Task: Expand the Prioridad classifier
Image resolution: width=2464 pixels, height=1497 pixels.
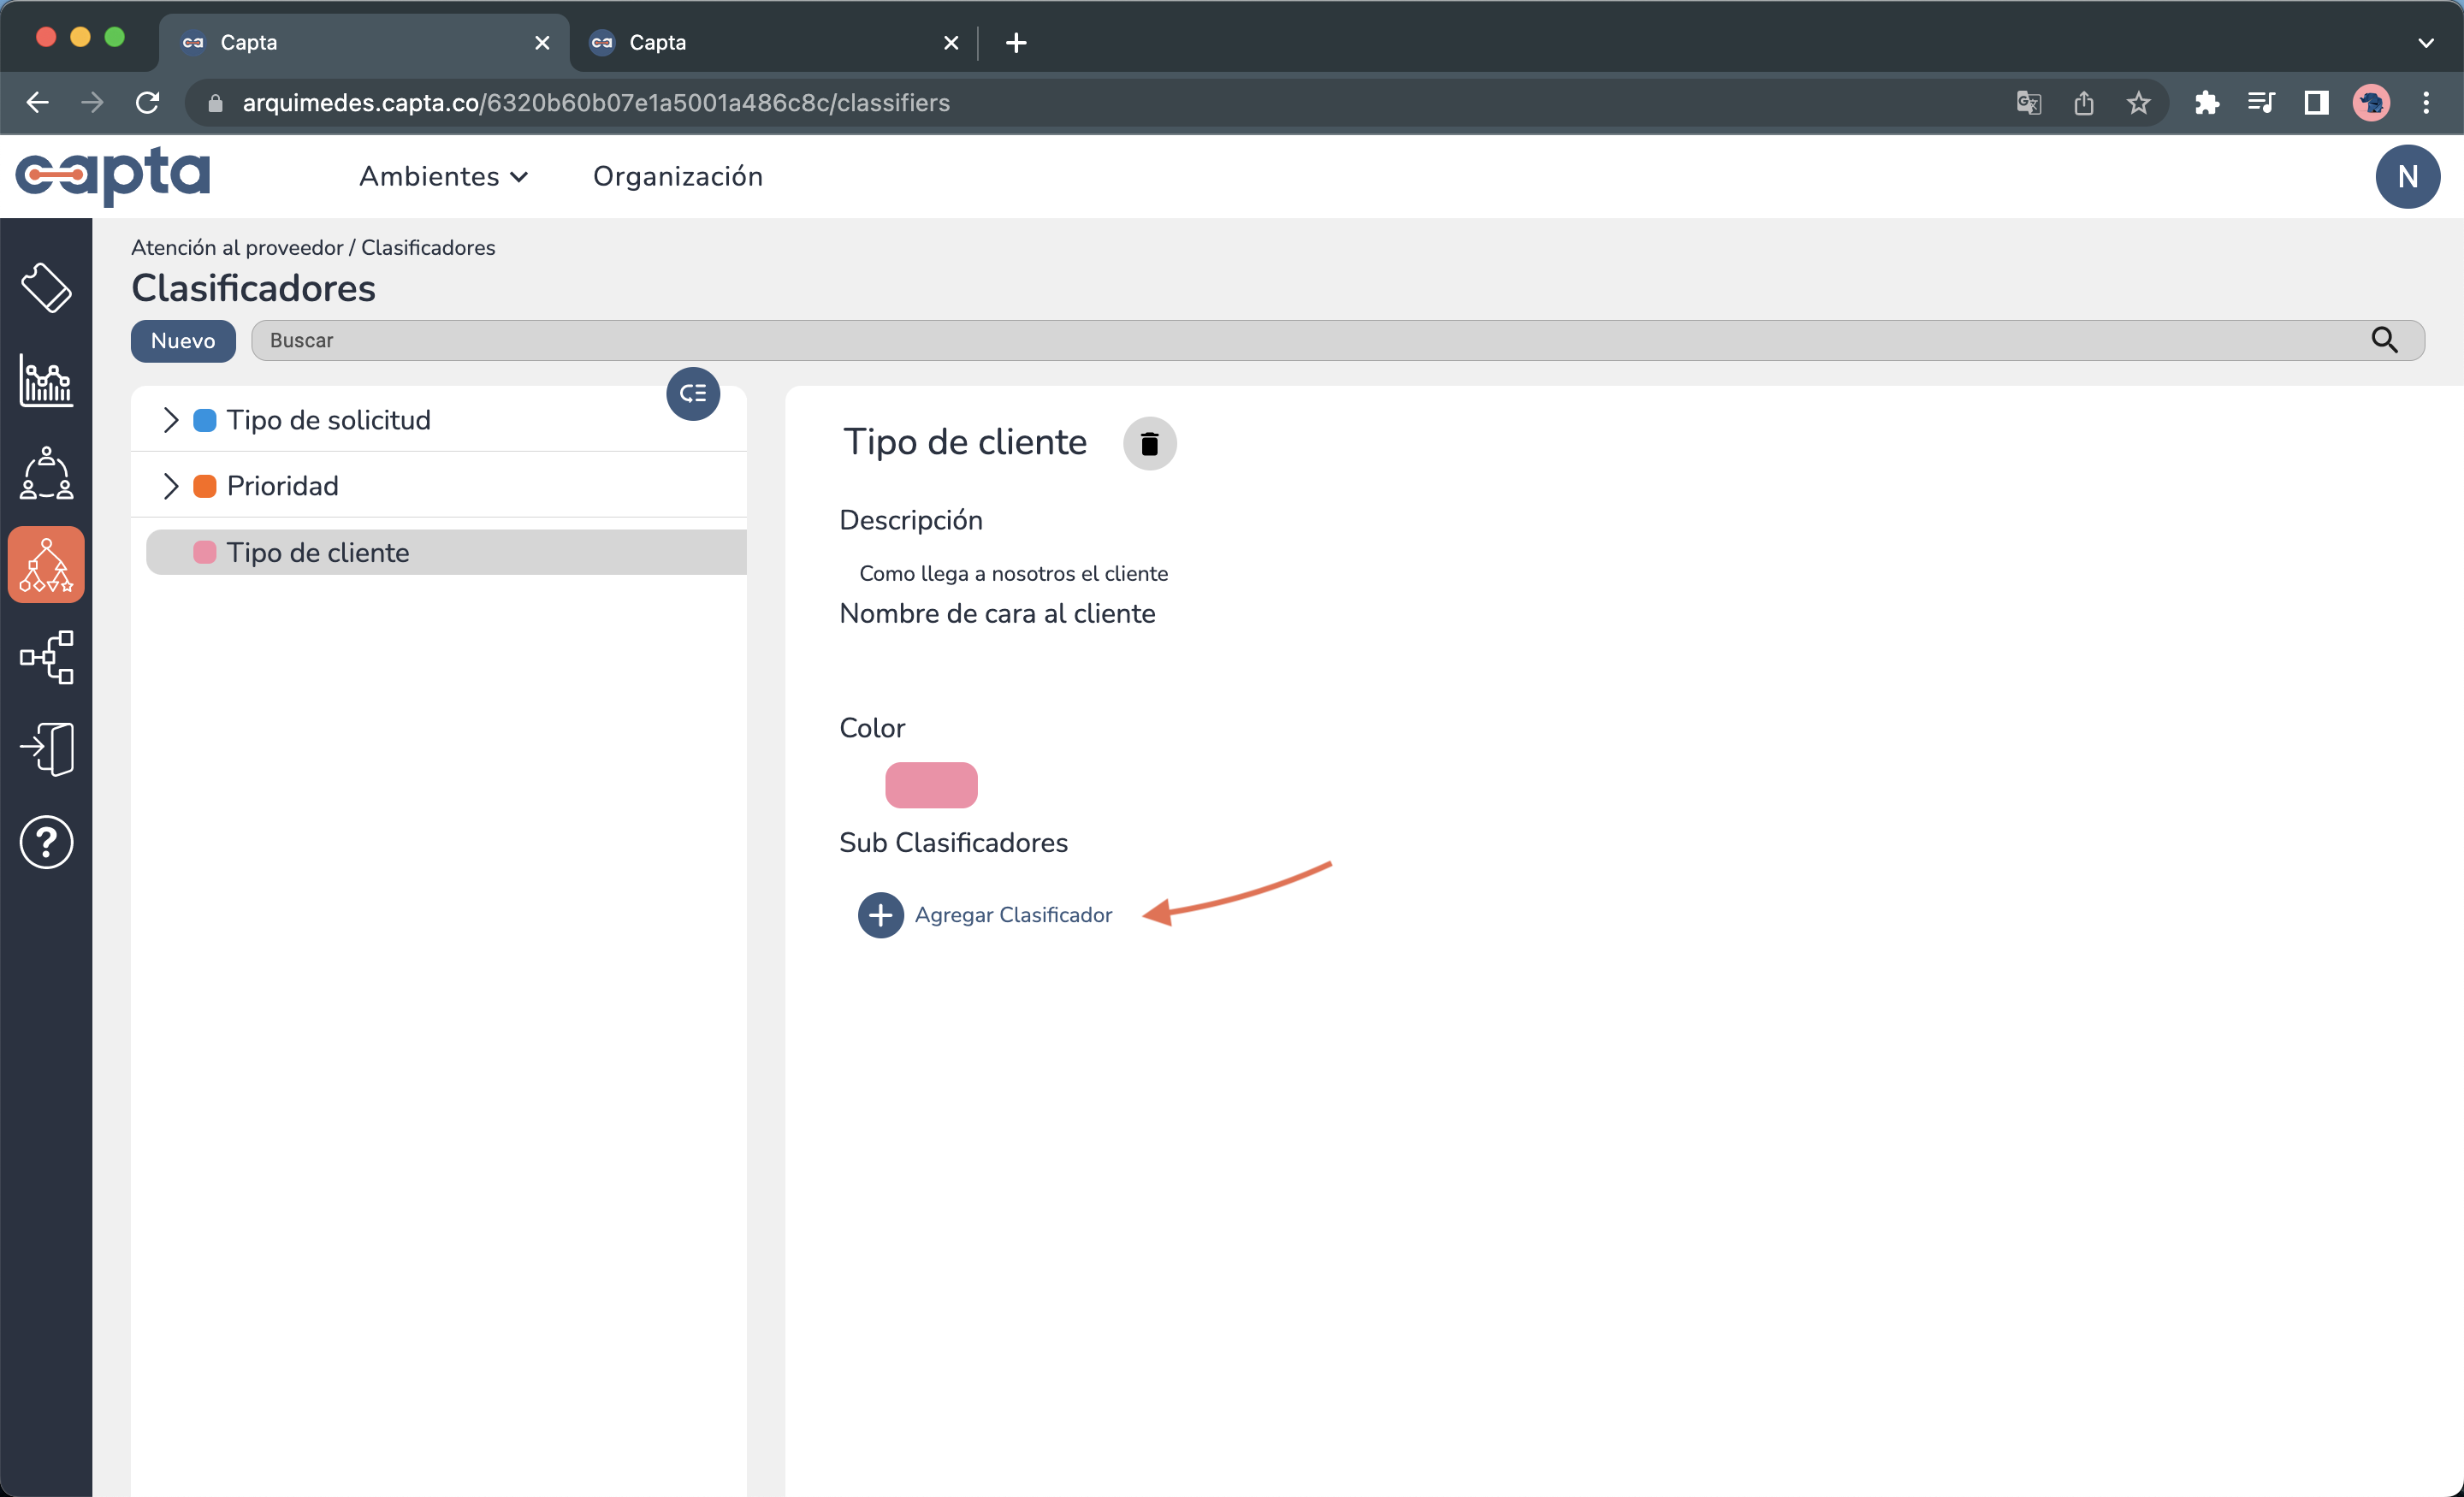Action: pyautogui.click(x=170, y=486)
